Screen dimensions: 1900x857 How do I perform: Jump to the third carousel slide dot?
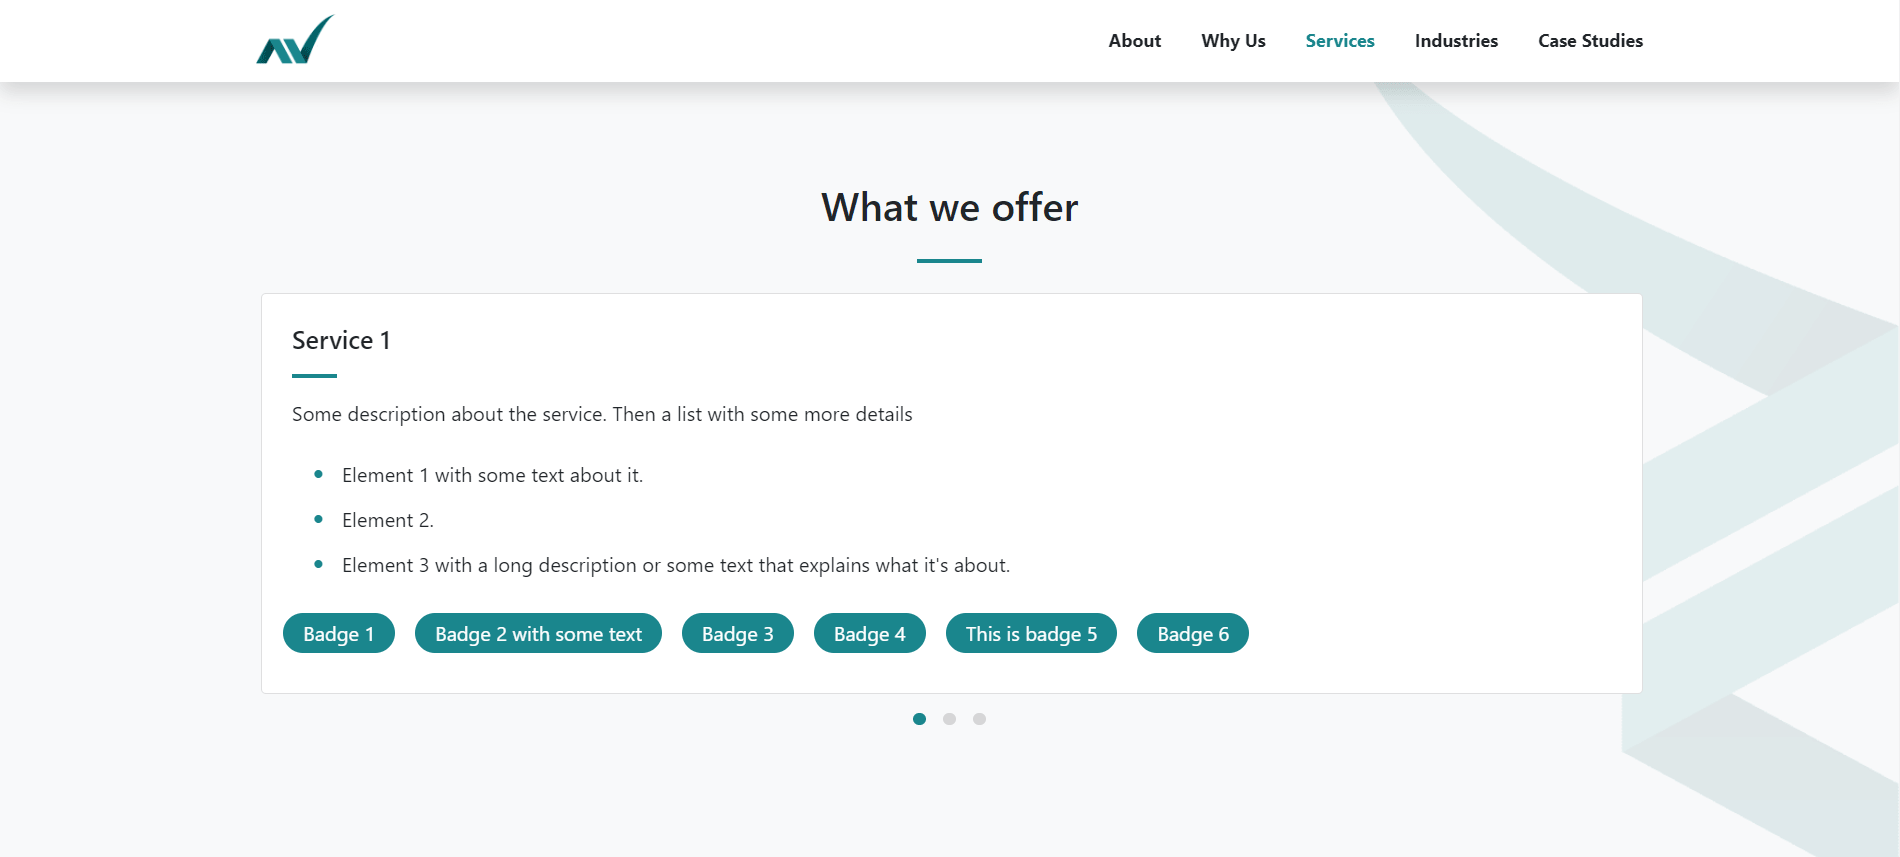[x=979, y=719]
